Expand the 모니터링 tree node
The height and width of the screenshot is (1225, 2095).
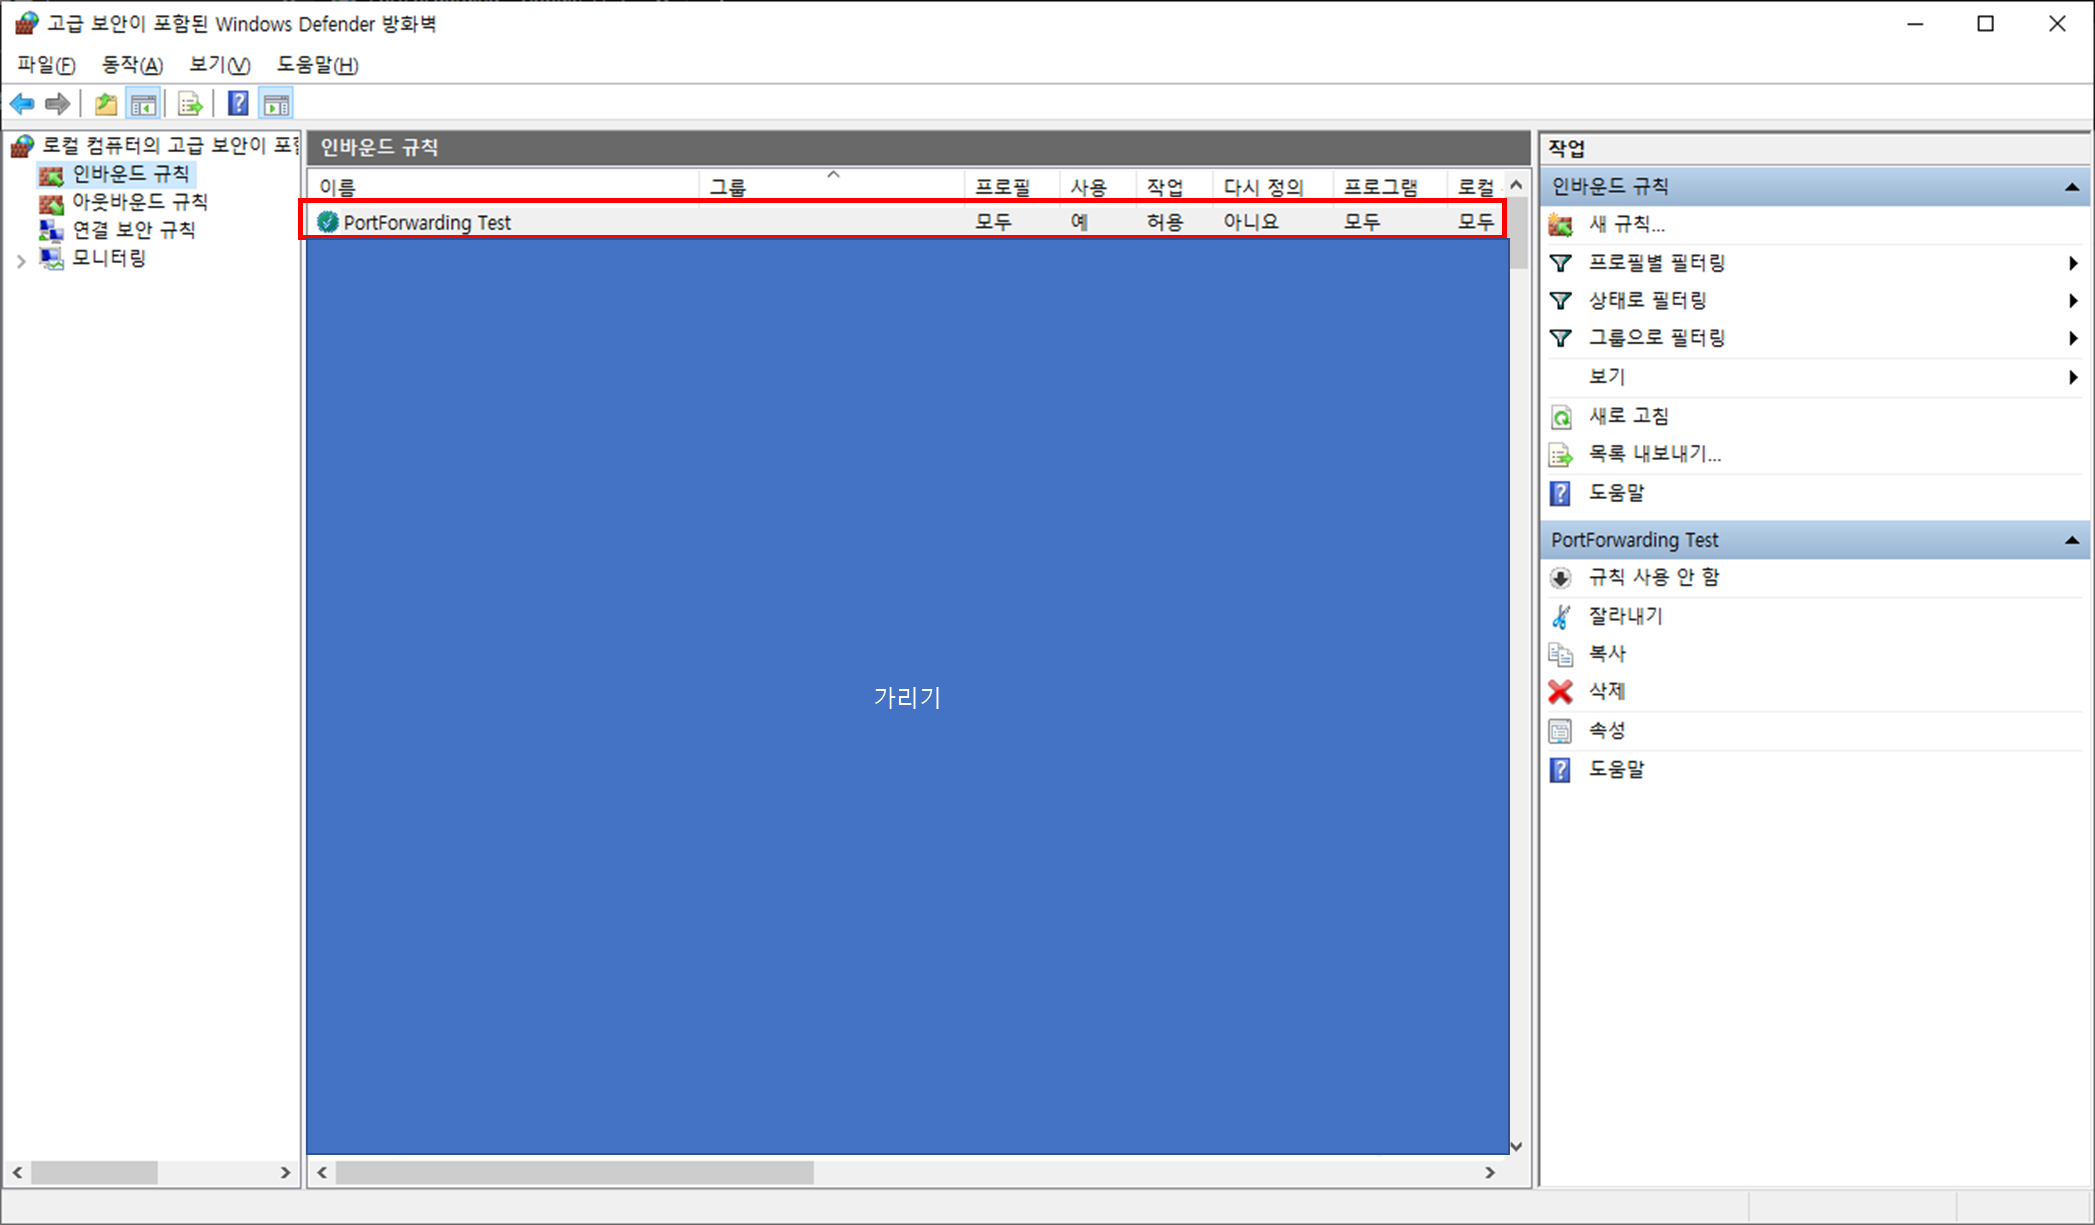pyautogui.click(x=21, y=260)
